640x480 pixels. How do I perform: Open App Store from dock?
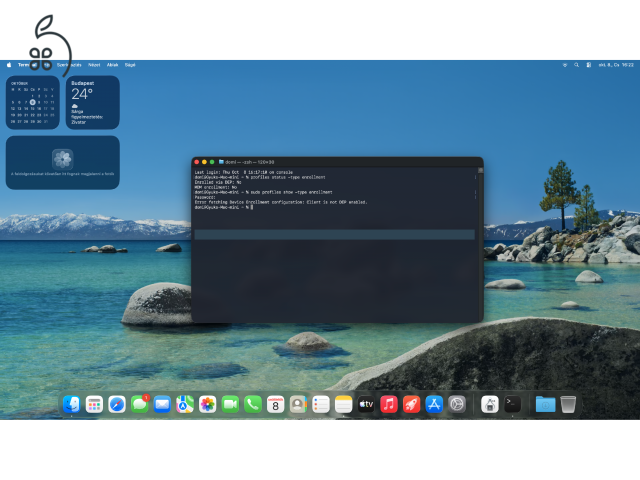434,404
